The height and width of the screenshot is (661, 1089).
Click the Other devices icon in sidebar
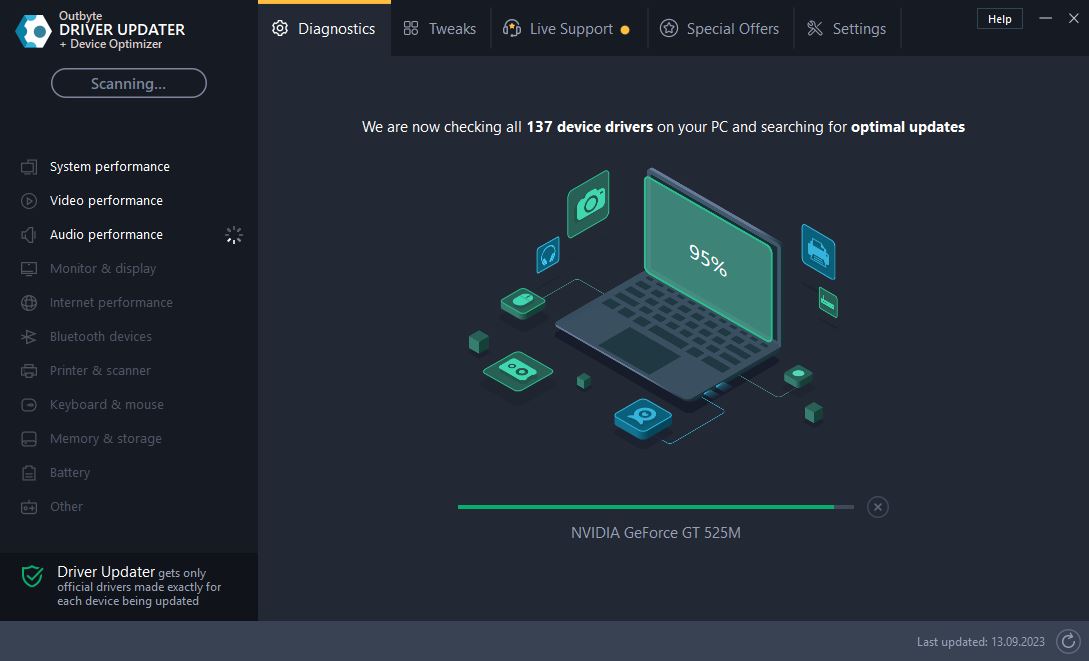point(28,507)
